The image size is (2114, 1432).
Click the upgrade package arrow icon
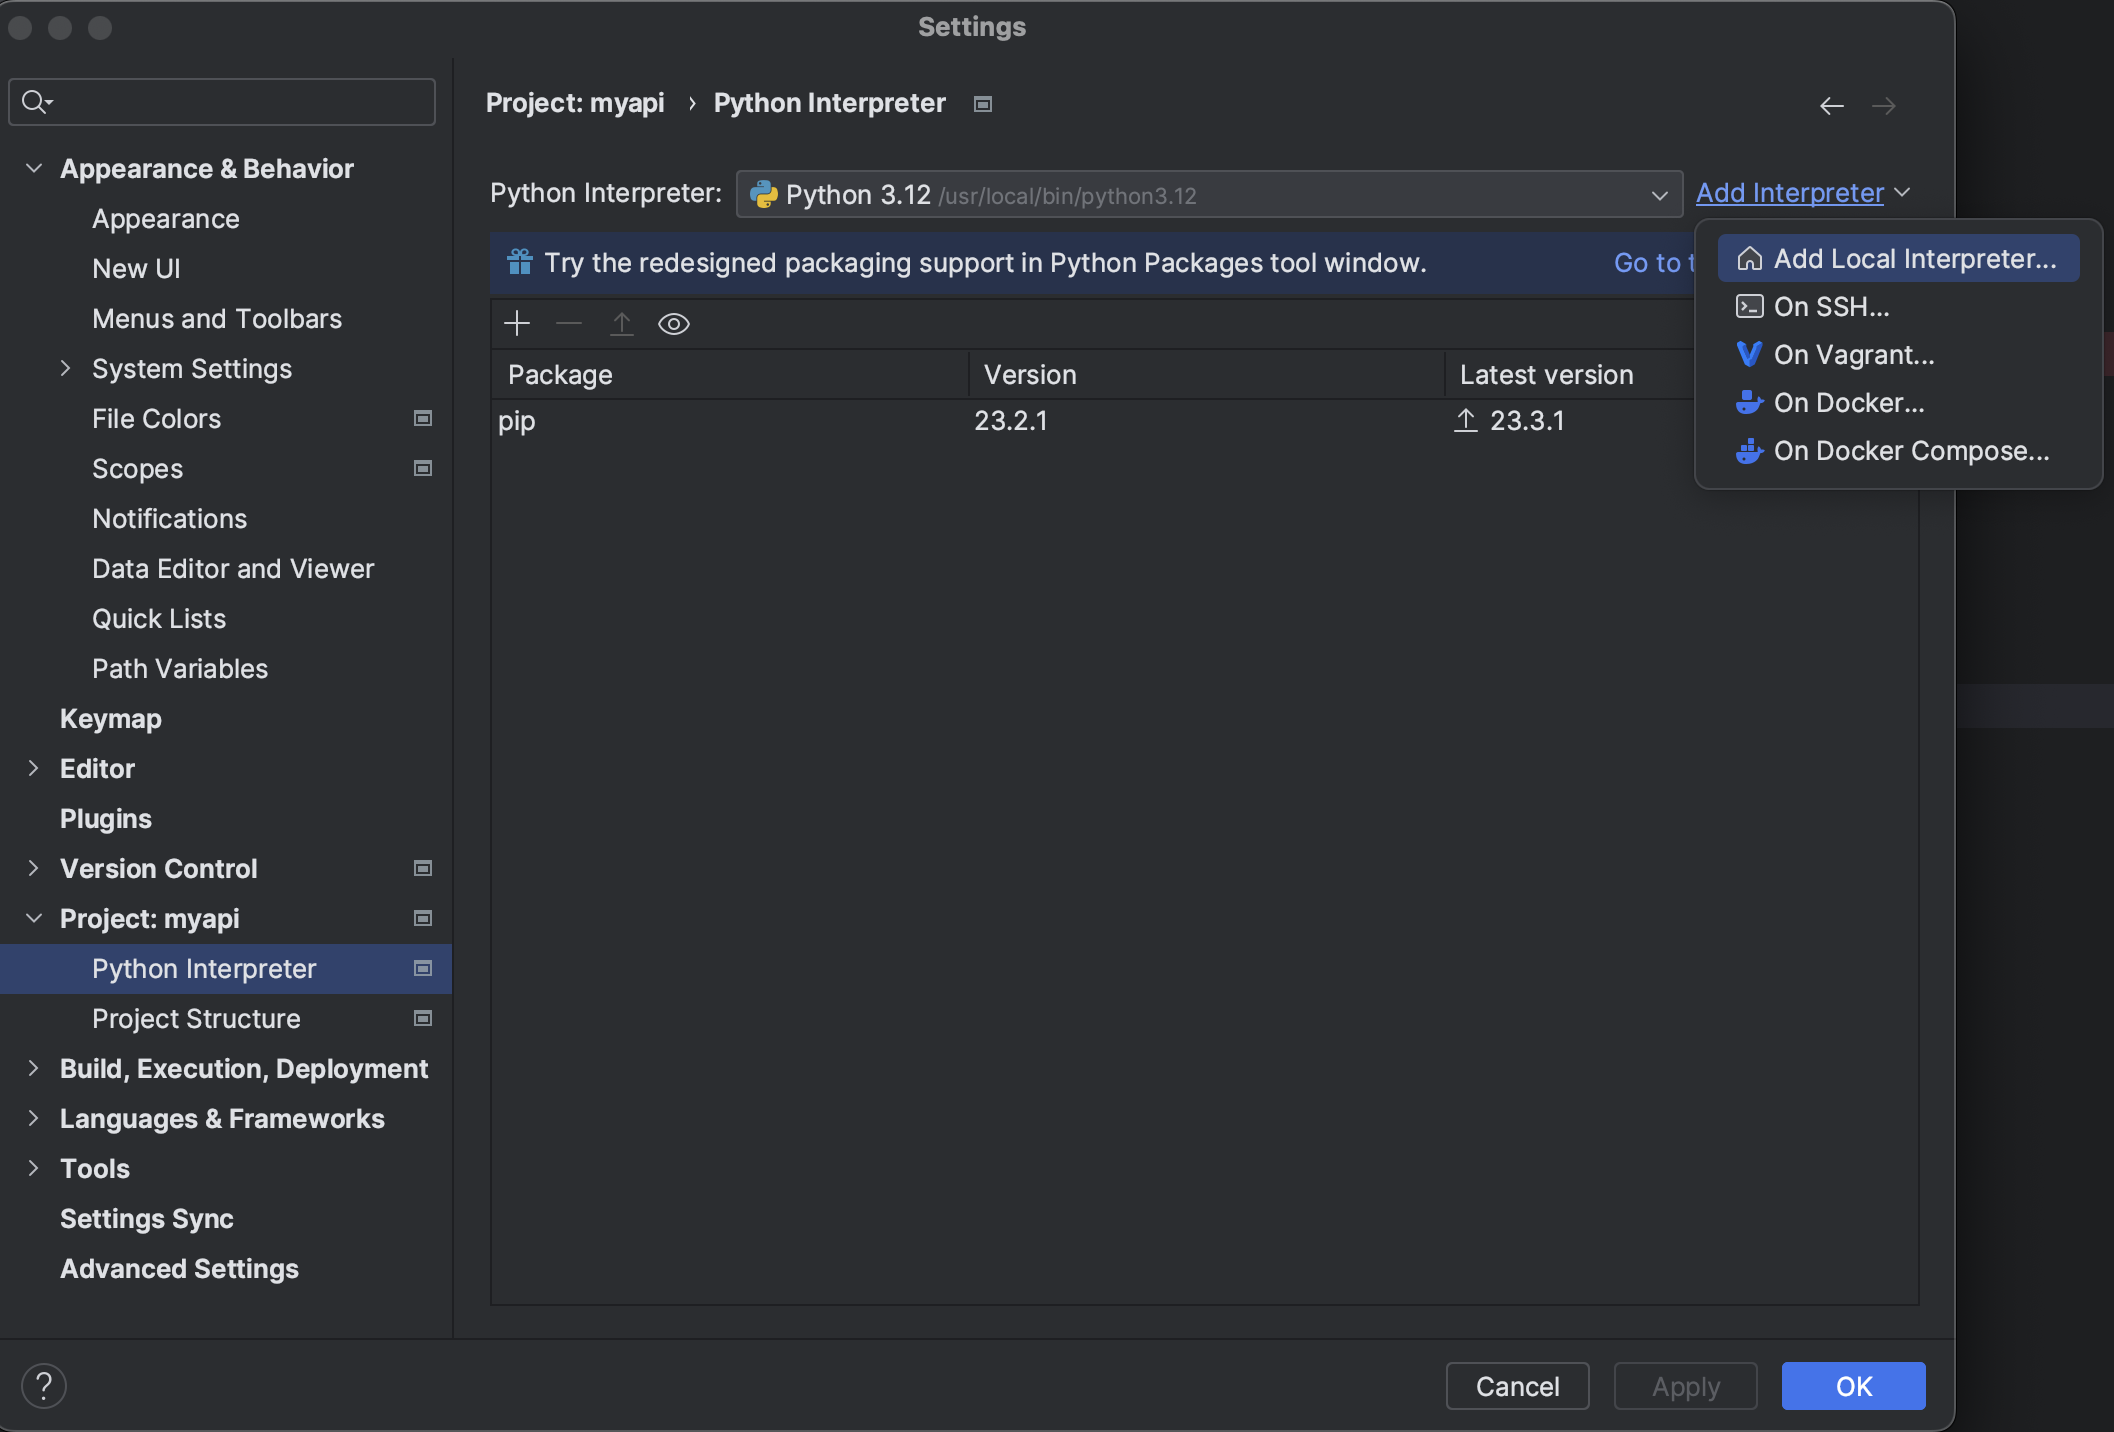pos(621,323)
